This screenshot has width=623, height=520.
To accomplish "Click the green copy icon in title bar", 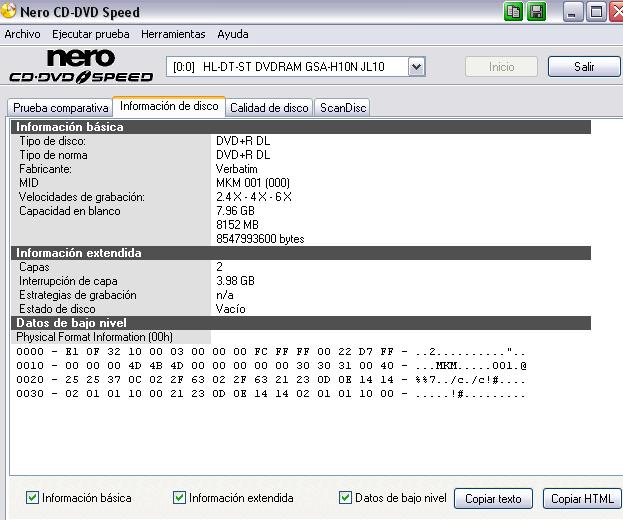I will (513, 12).
